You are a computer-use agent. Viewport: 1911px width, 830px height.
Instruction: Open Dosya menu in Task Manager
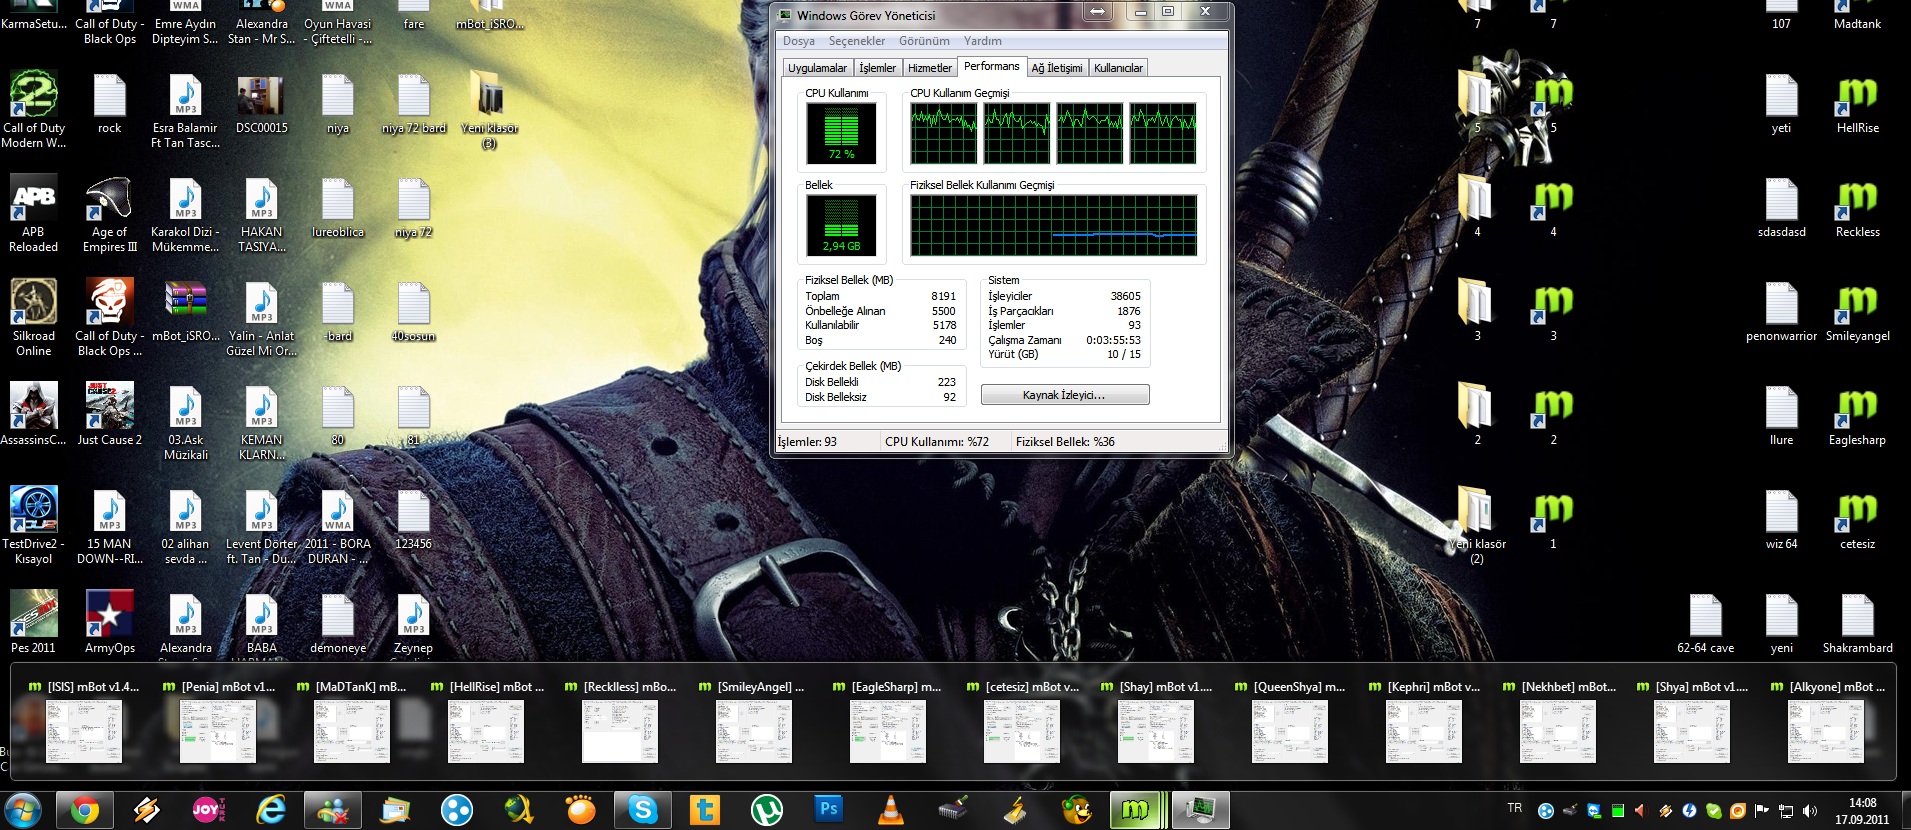click(798, 41)
